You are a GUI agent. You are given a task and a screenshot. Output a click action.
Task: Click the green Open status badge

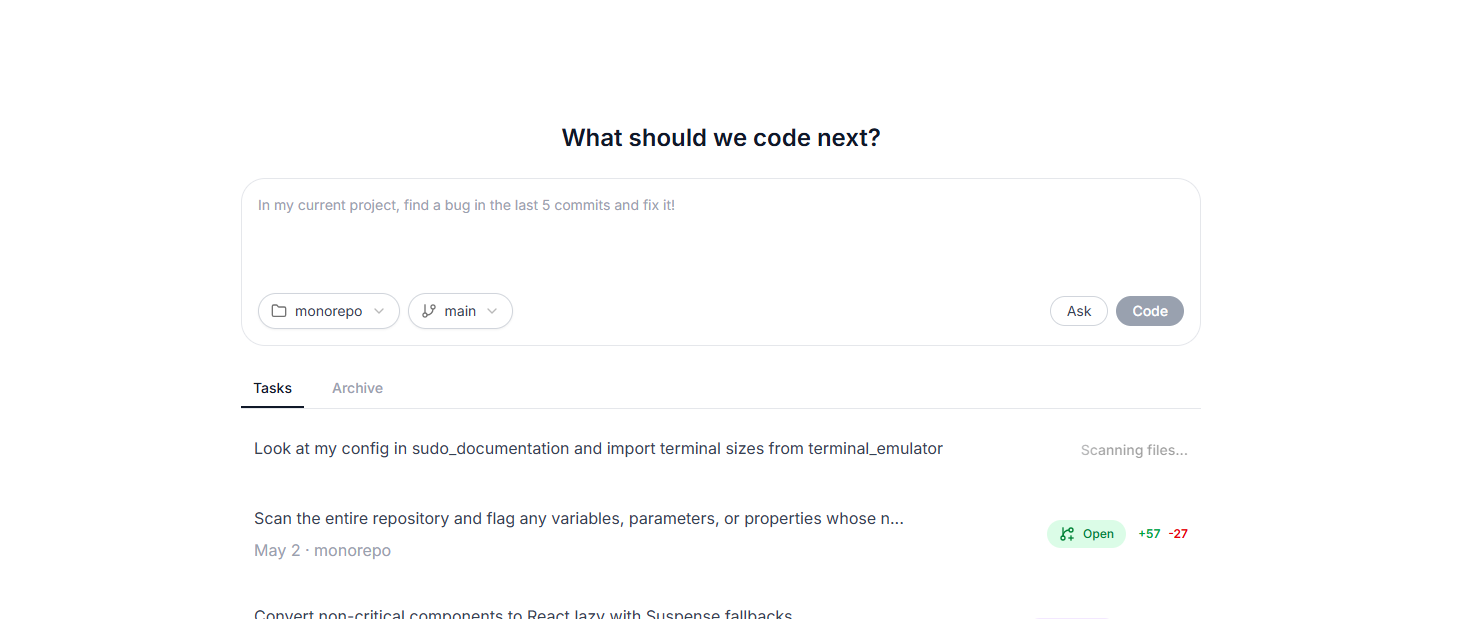point(1086,534)
